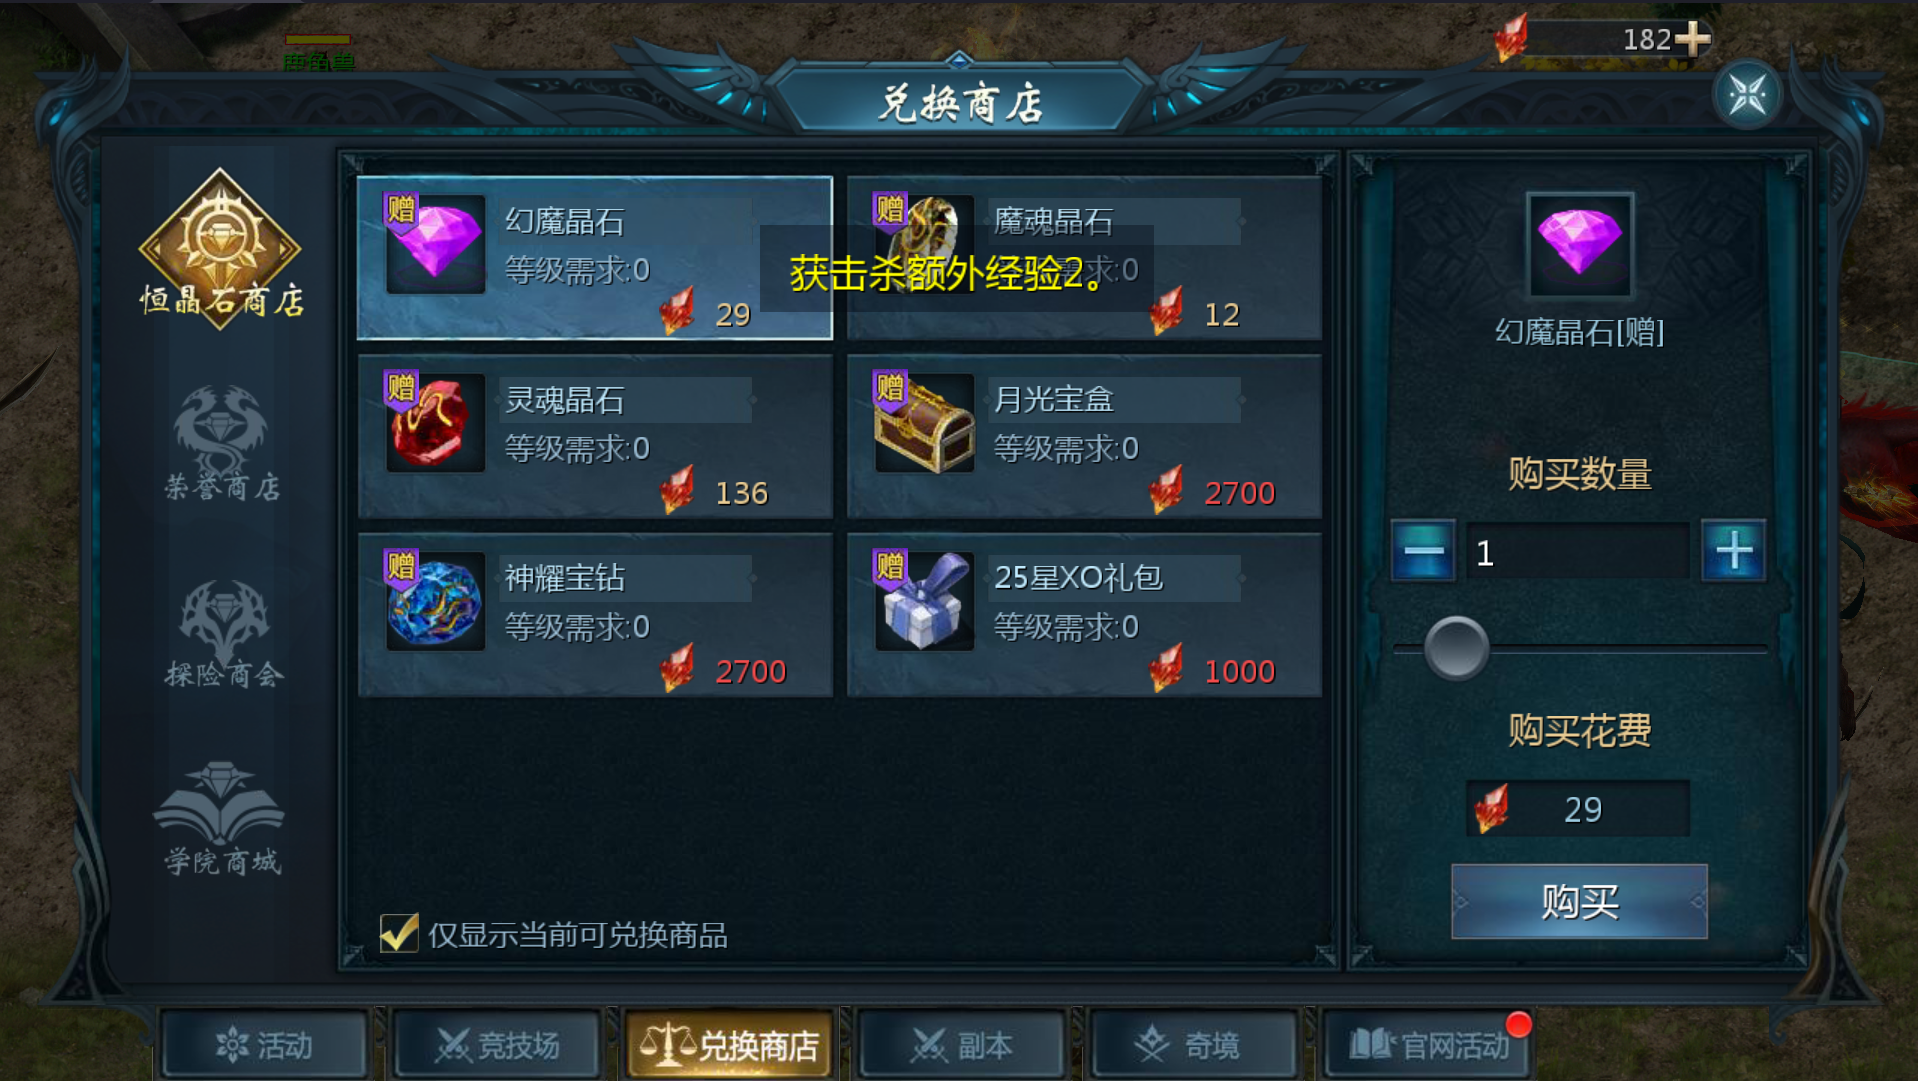Close the 兑换商店 window

(x=1747, y=95)
